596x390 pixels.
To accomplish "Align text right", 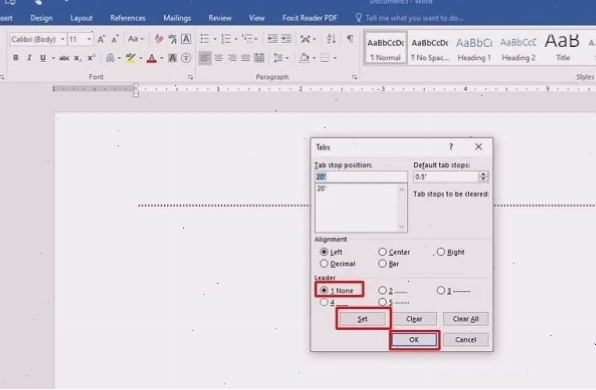I will coord(232,58).
